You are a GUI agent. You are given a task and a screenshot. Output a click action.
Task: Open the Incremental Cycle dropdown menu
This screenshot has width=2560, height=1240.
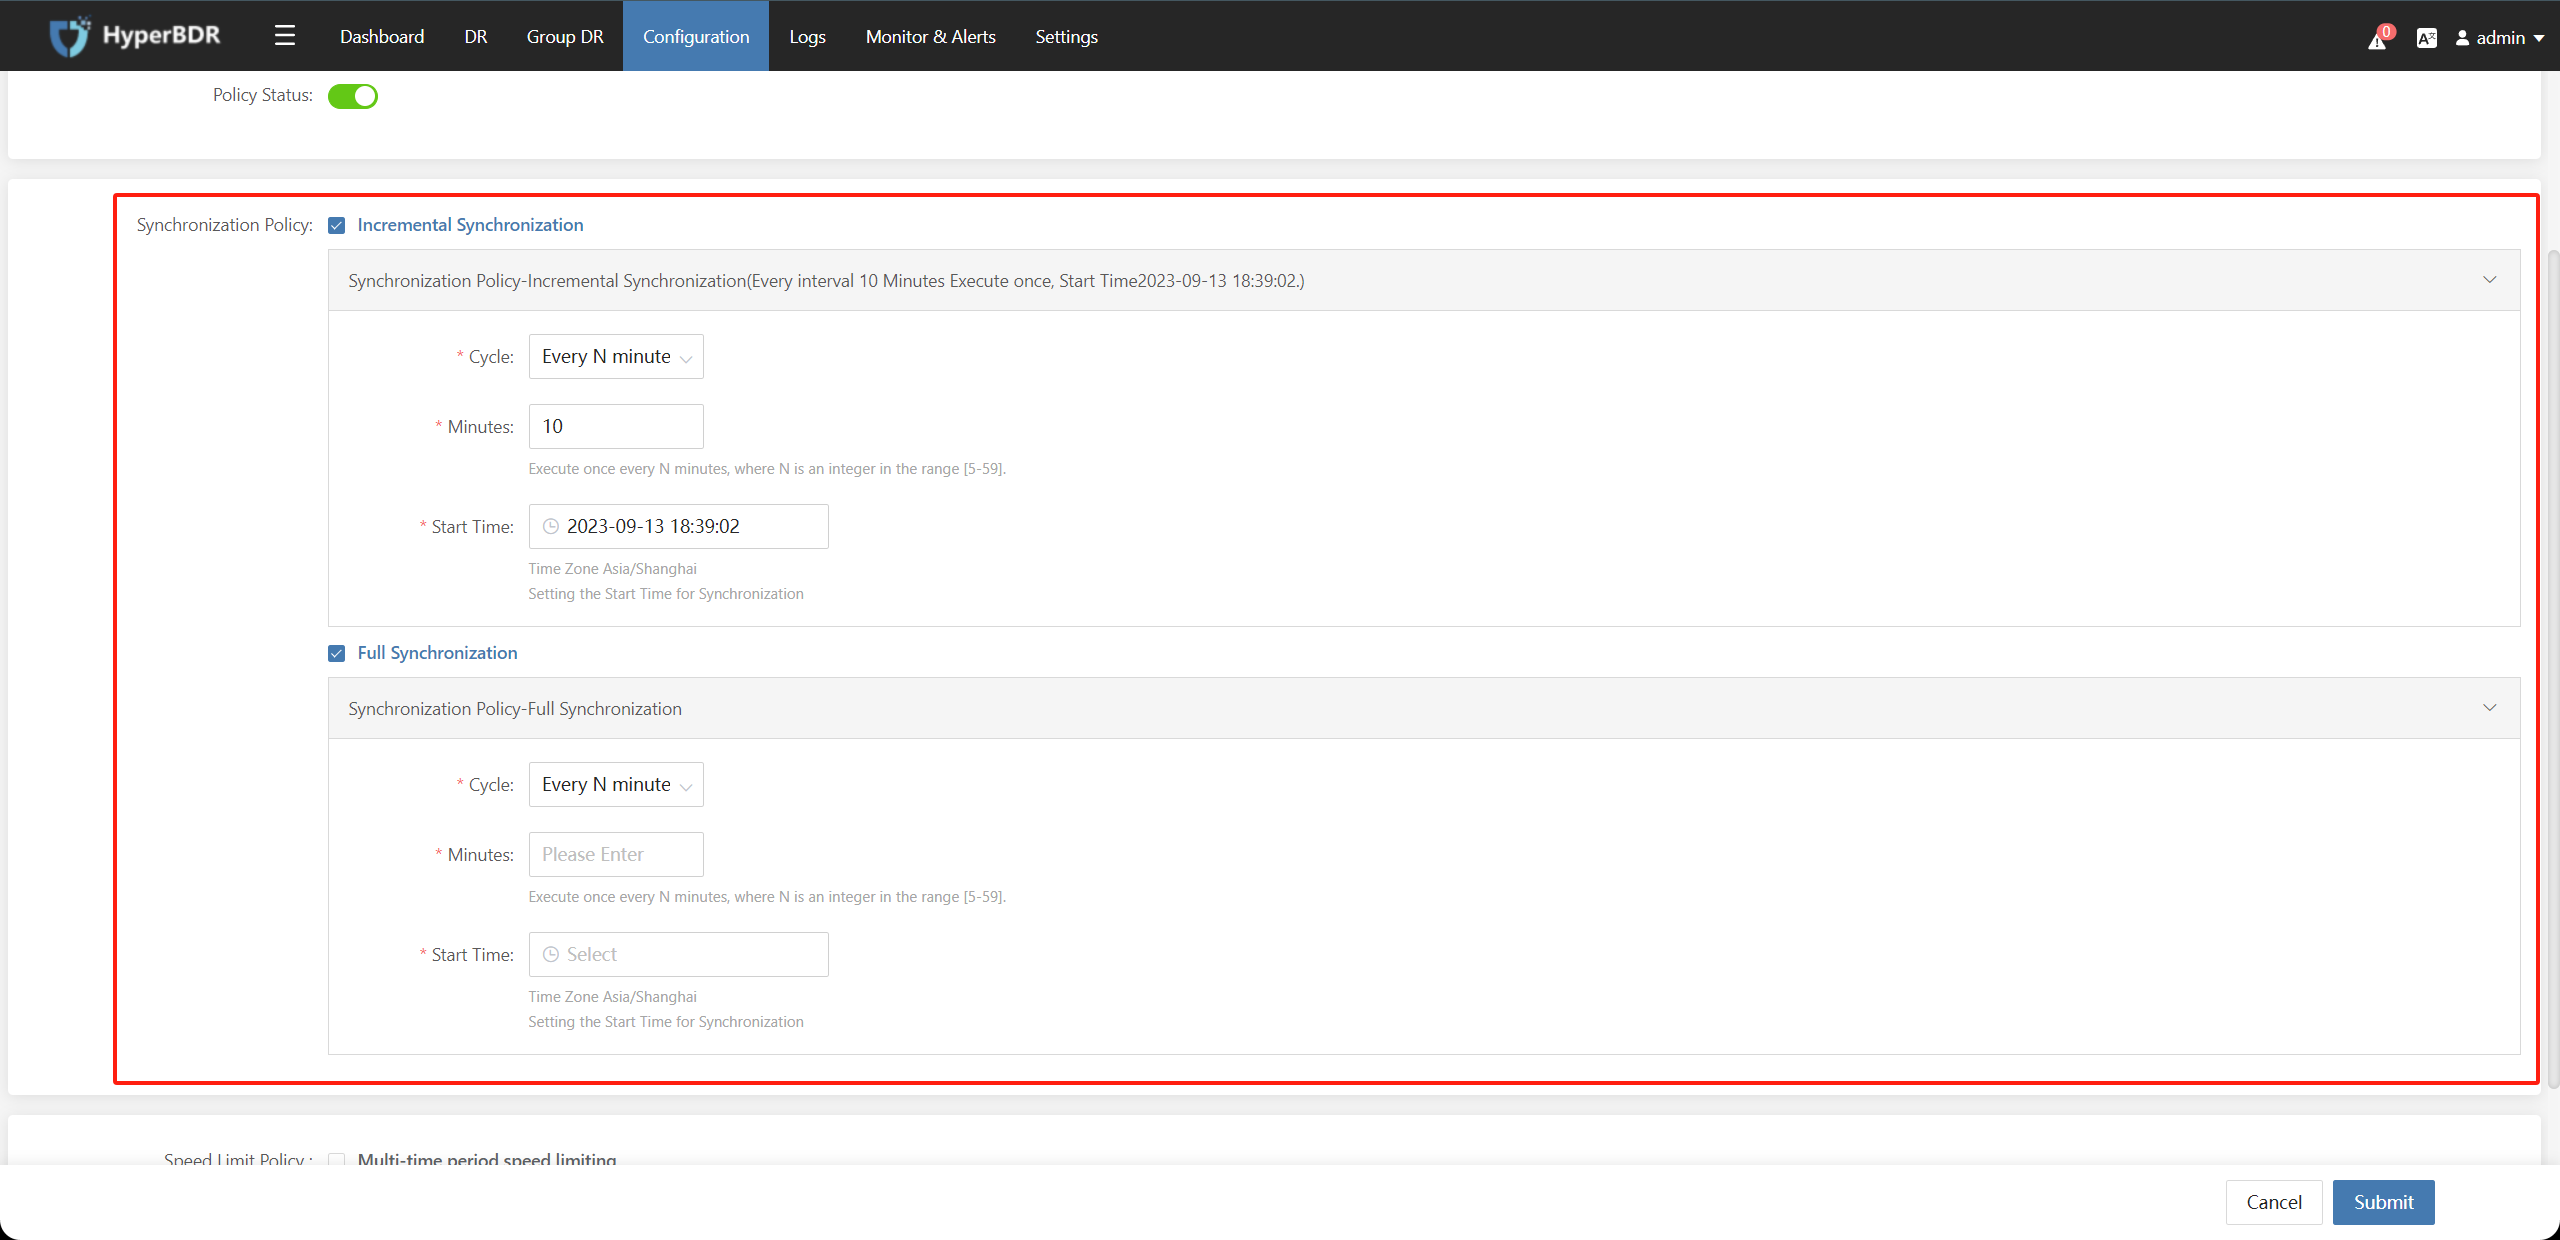coord(616,356)
